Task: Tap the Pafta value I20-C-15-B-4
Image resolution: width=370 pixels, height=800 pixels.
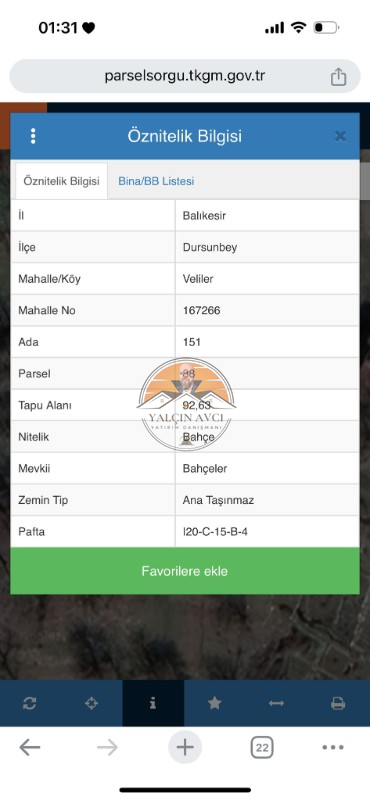Action: coord(215,532)
